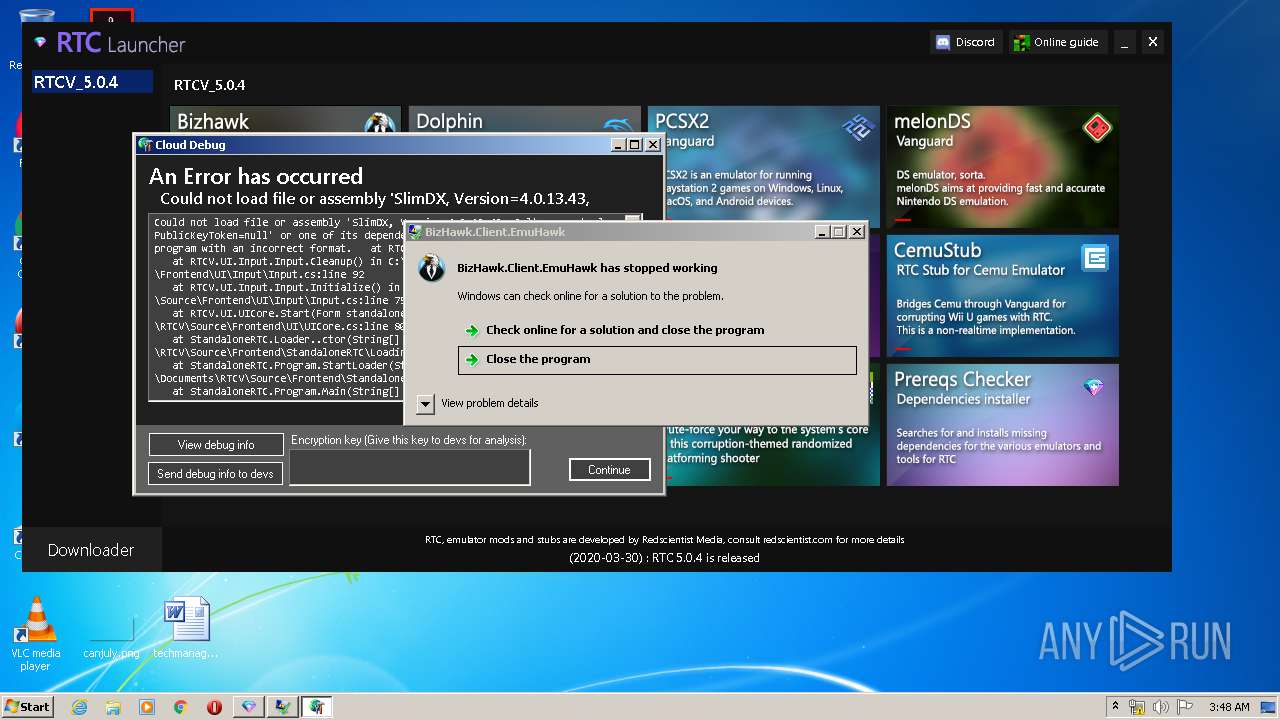Choose Close the program option
The height and width of the screenshot is (720, 1280).
(x=657, y=359)
